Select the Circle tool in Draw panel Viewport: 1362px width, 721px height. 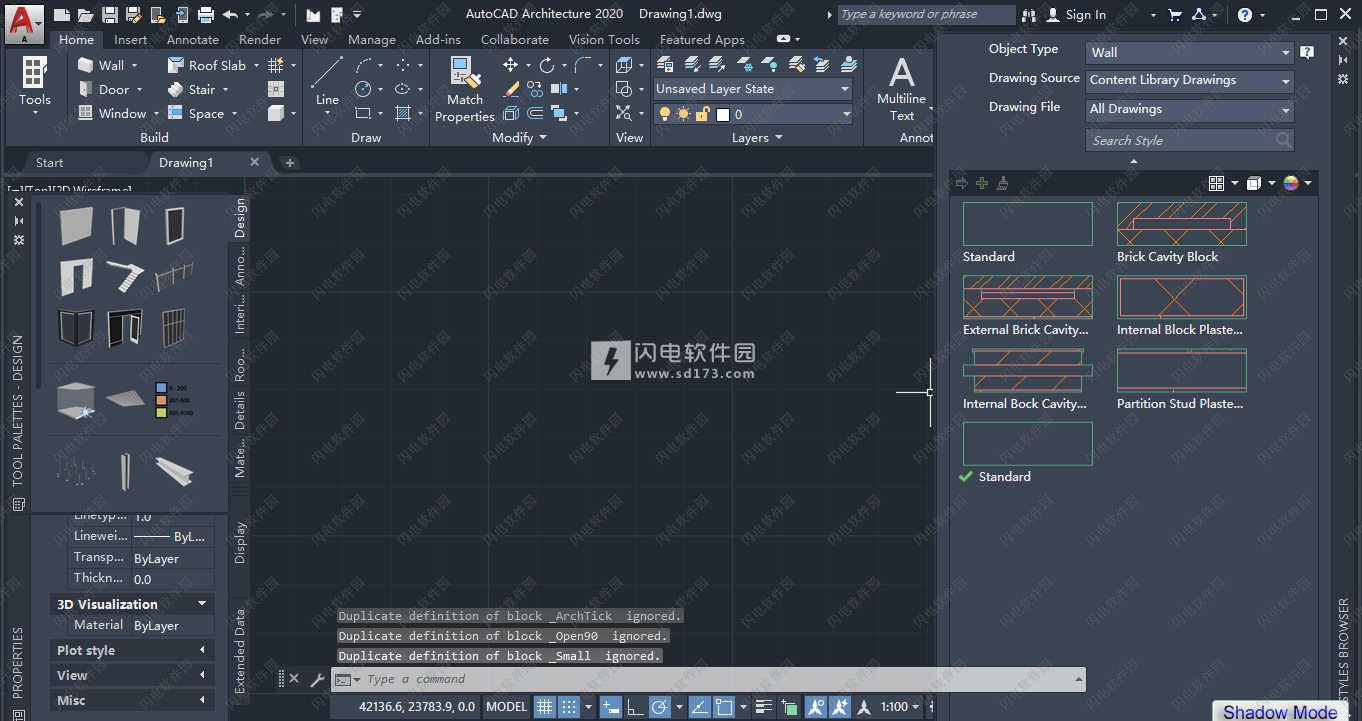point(363,89)
